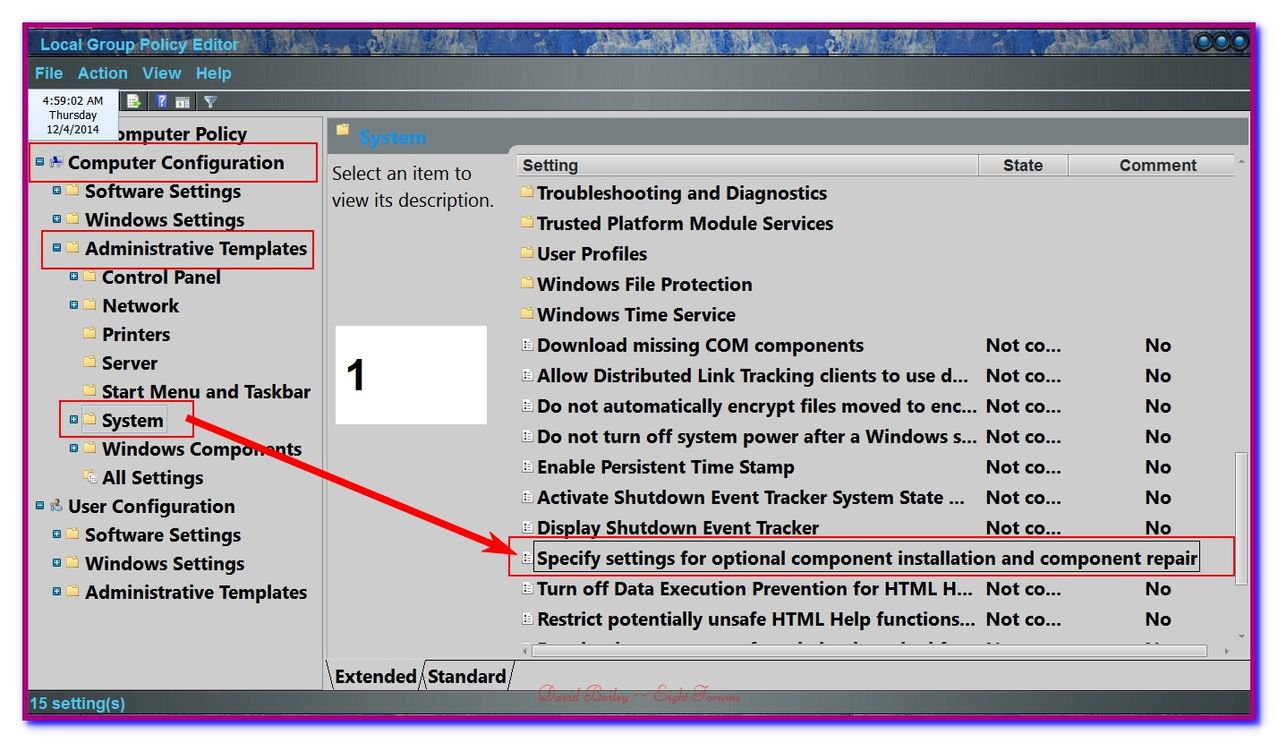Click the Export List toolbar icon

click(x=134, y=101)
